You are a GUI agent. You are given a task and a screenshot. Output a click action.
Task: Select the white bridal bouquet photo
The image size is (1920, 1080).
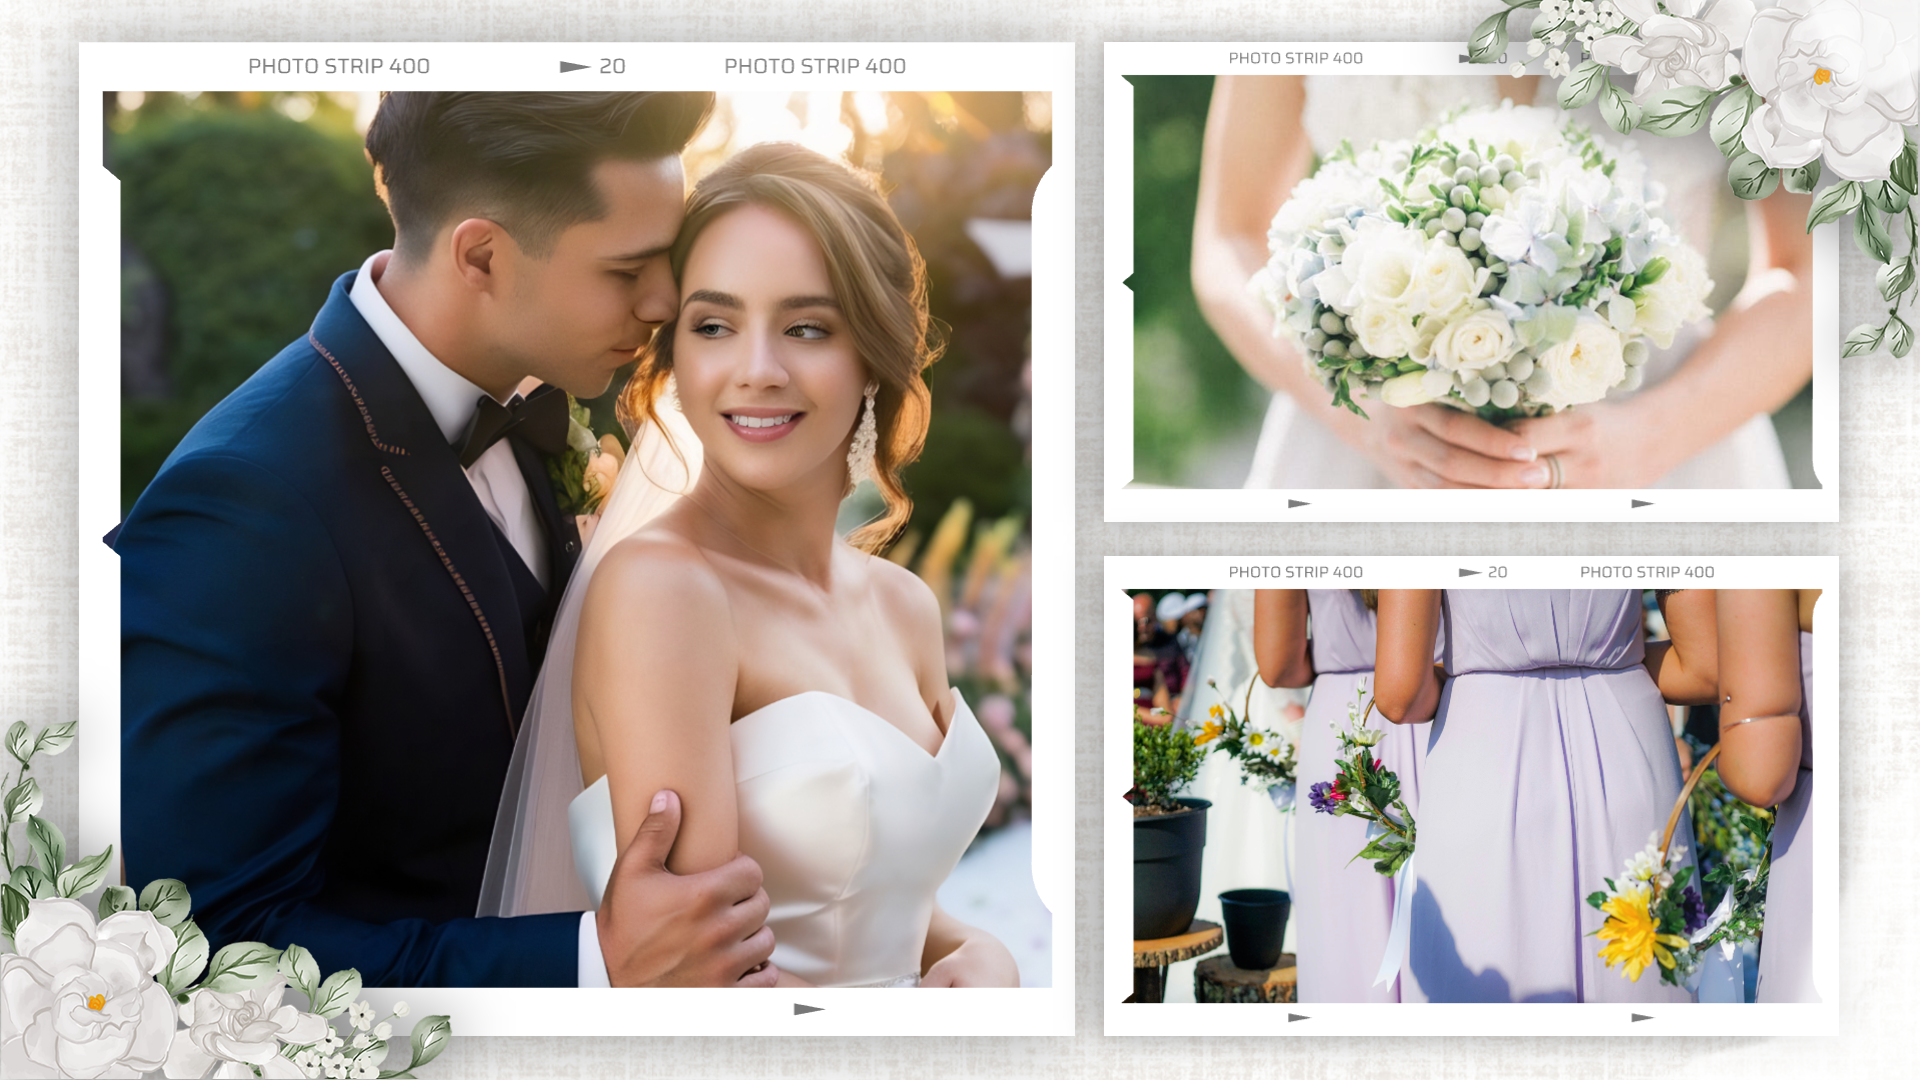click(x=1470, y=285)
